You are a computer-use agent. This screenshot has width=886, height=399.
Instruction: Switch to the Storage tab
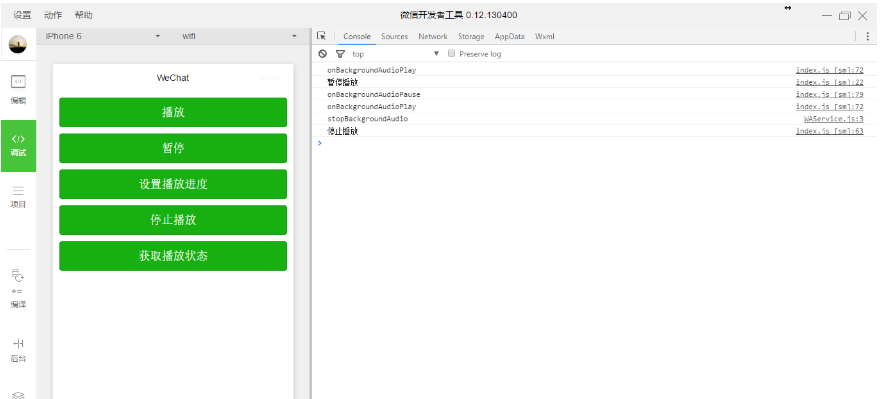click(471, 36)
